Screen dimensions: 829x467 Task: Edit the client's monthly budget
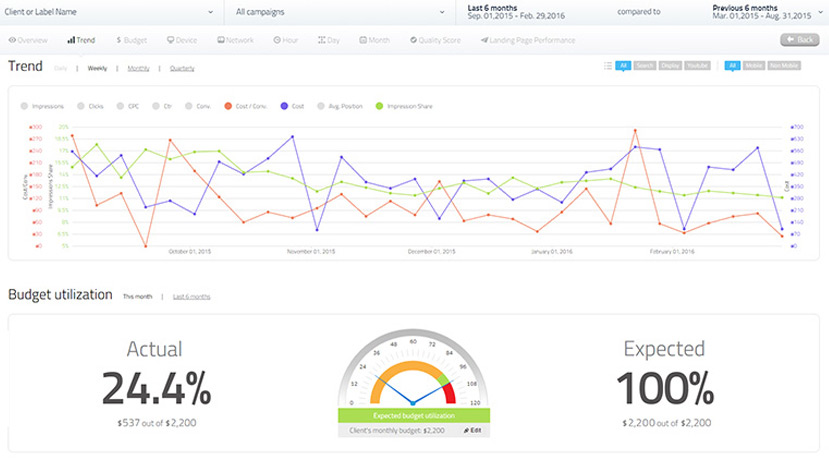(473, 431)
